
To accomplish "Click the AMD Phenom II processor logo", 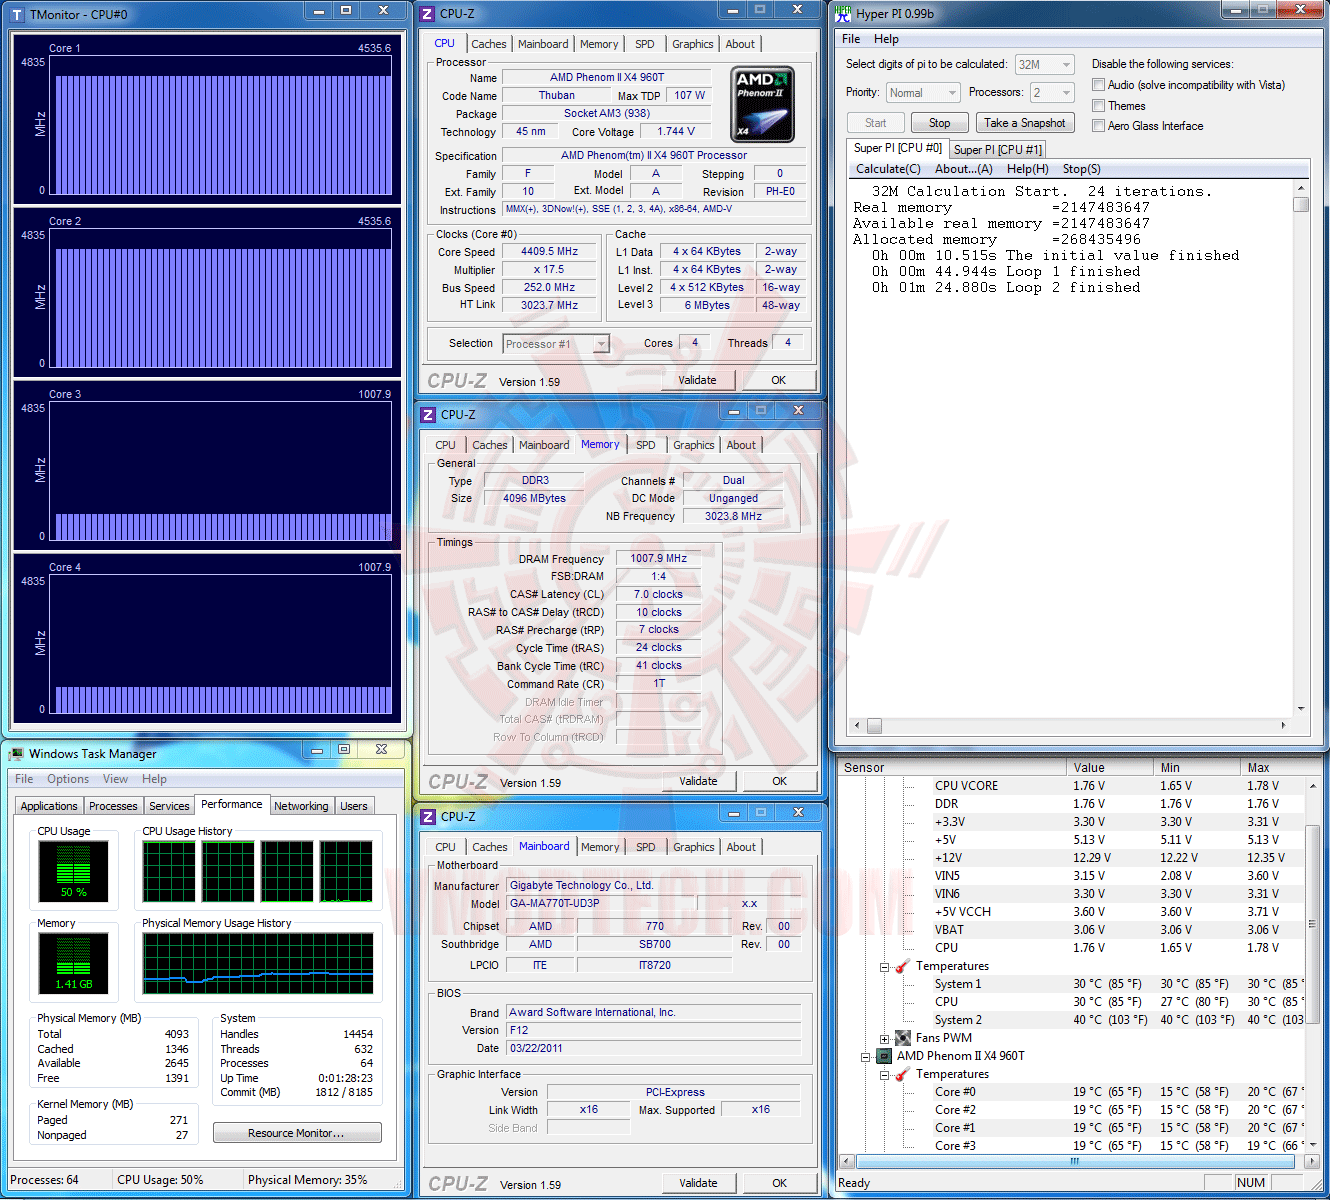I will tap(763, 104).
